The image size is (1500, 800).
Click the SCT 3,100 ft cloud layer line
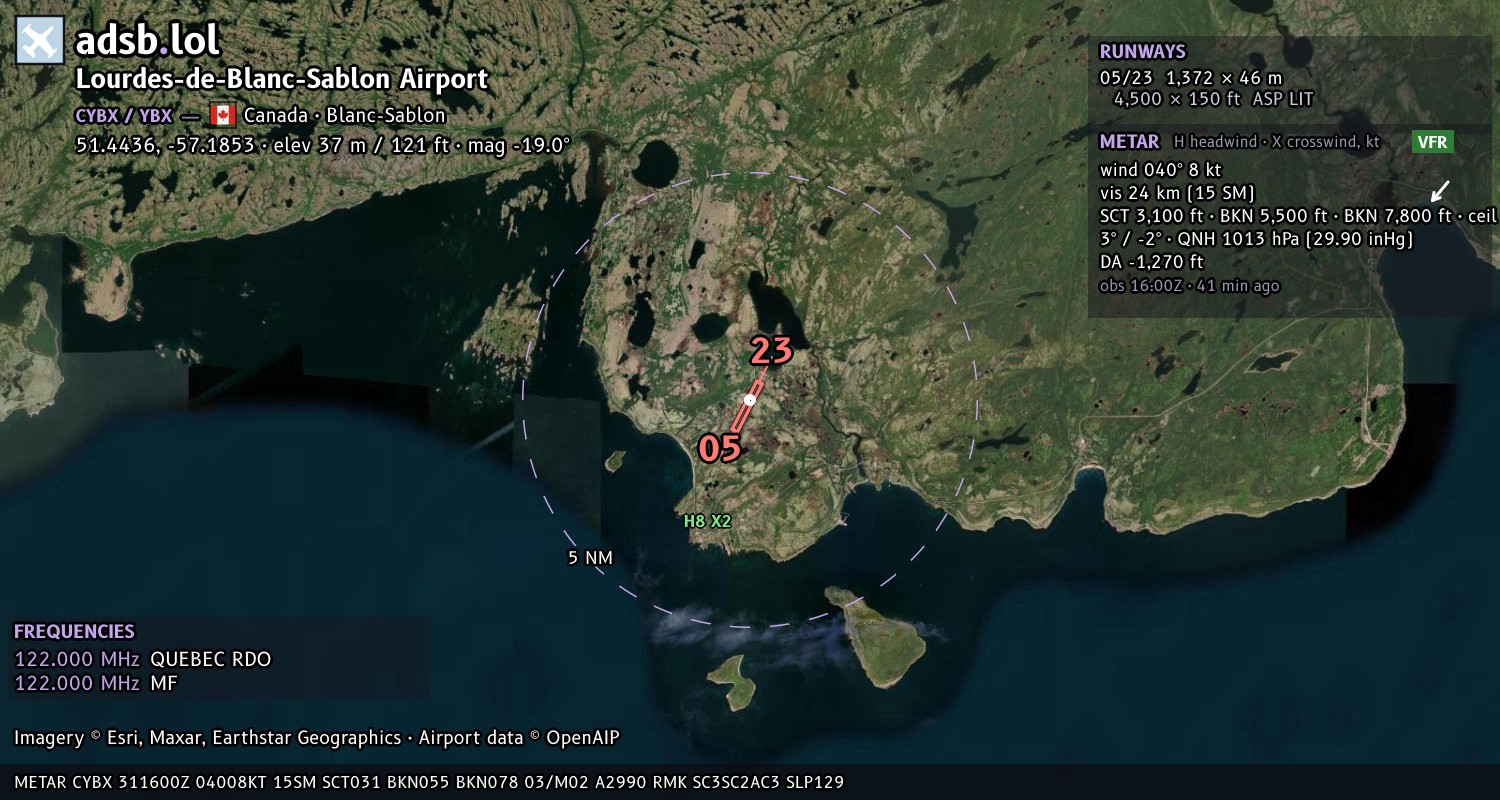click(1297, 216)
